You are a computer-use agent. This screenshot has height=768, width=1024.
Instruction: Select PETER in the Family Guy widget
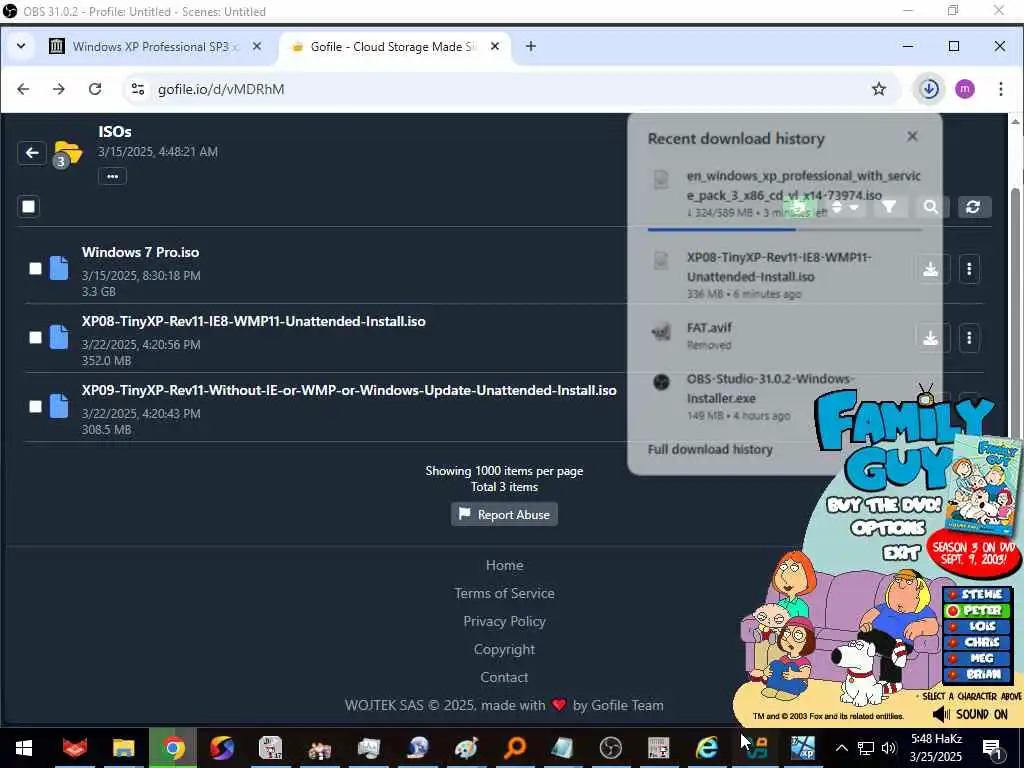click(x=977, y=611)
